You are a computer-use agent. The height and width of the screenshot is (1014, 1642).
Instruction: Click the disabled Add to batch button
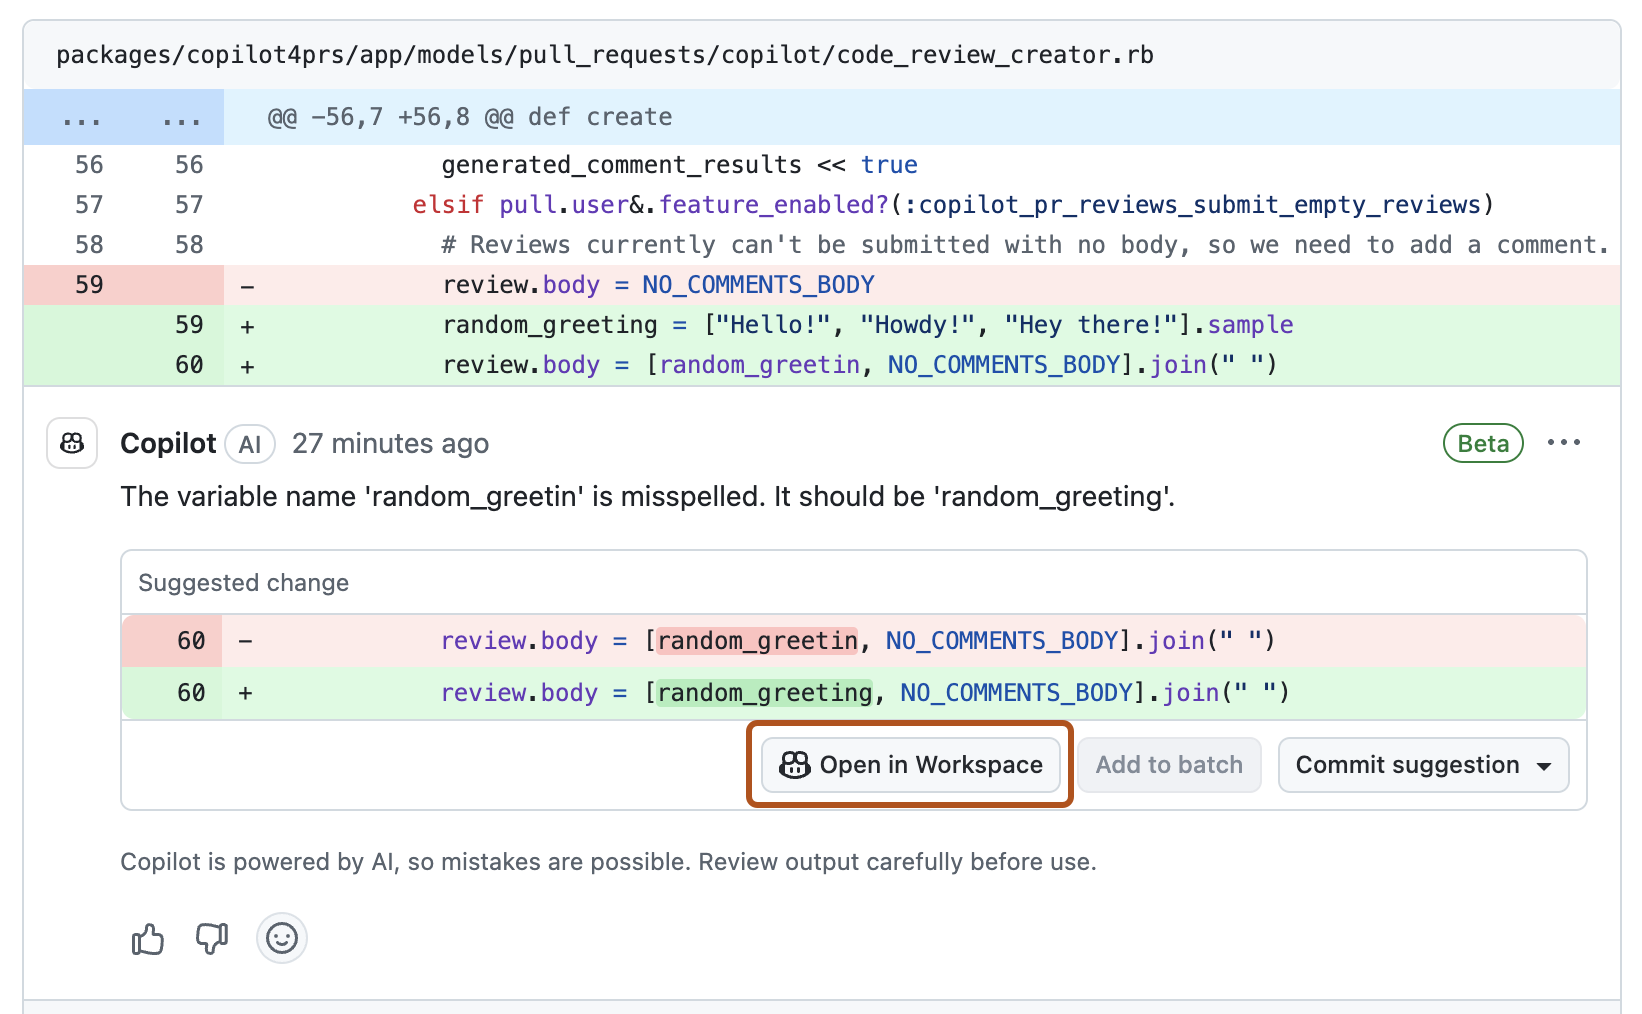1169,765
